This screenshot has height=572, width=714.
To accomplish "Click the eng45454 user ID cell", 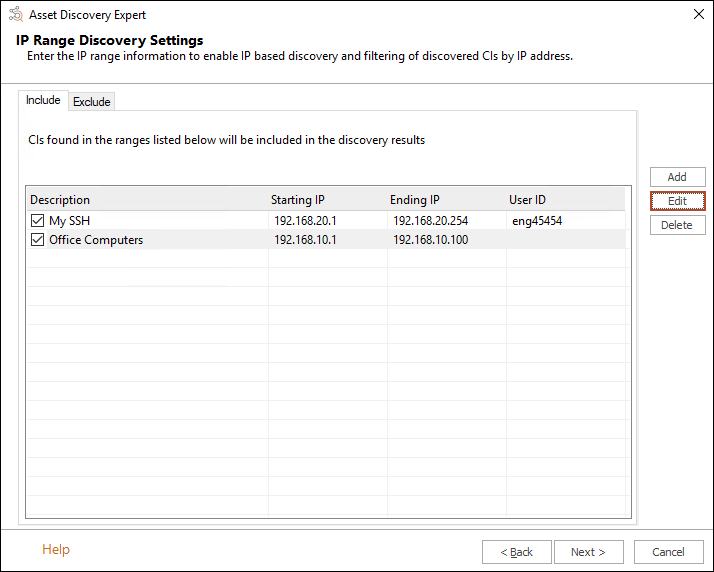I will pos(537,220).
